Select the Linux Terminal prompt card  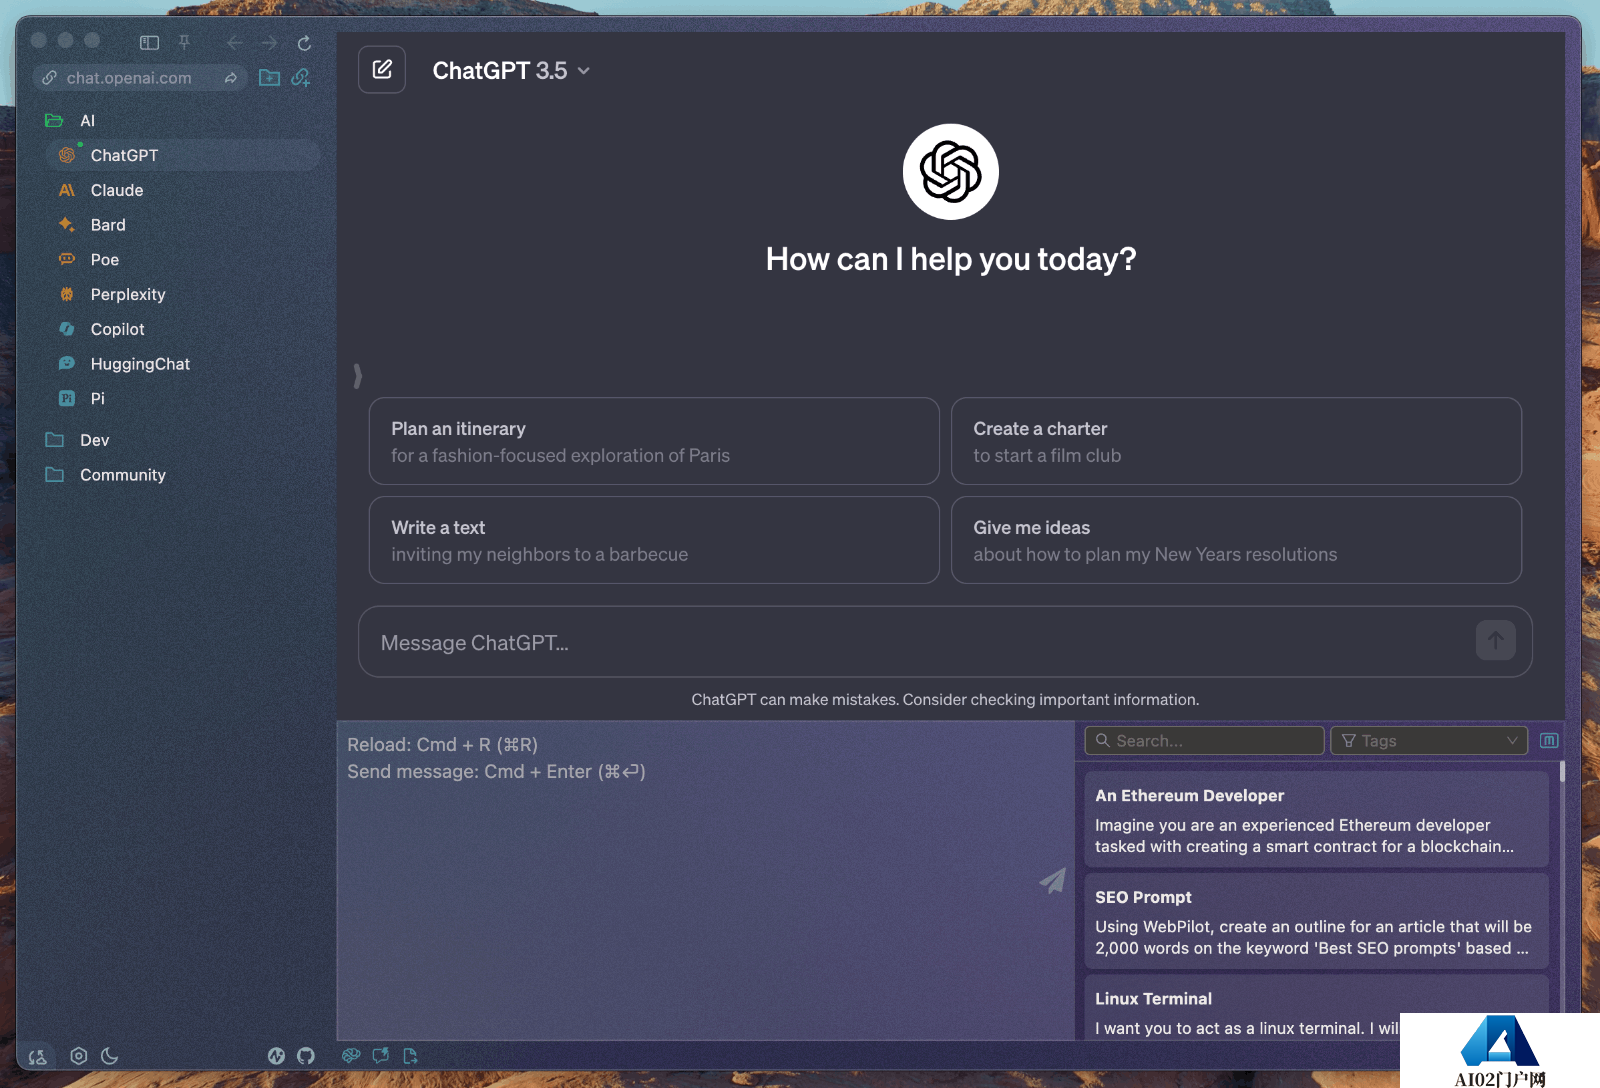click(x=1316, y=1008)
